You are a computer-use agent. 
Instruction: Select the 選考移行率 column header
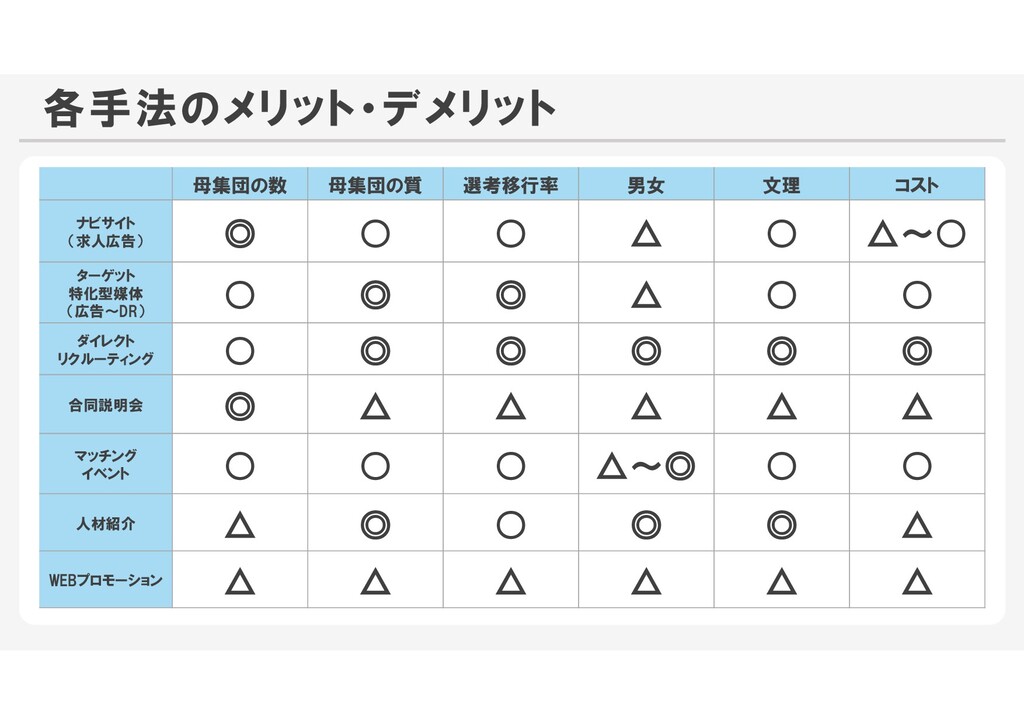(511, 185)
